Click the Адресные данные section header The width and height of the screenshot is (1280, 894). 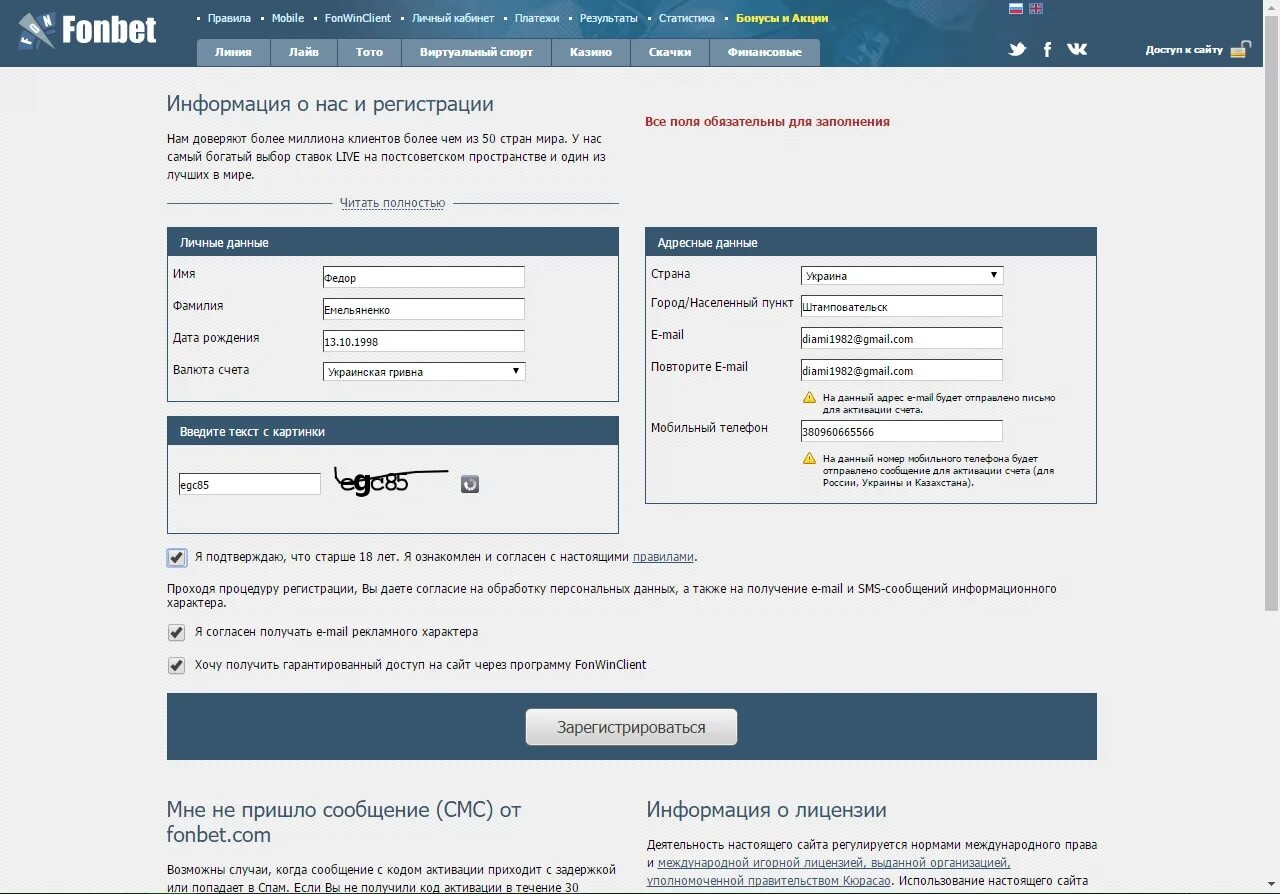tap(871, 242)
